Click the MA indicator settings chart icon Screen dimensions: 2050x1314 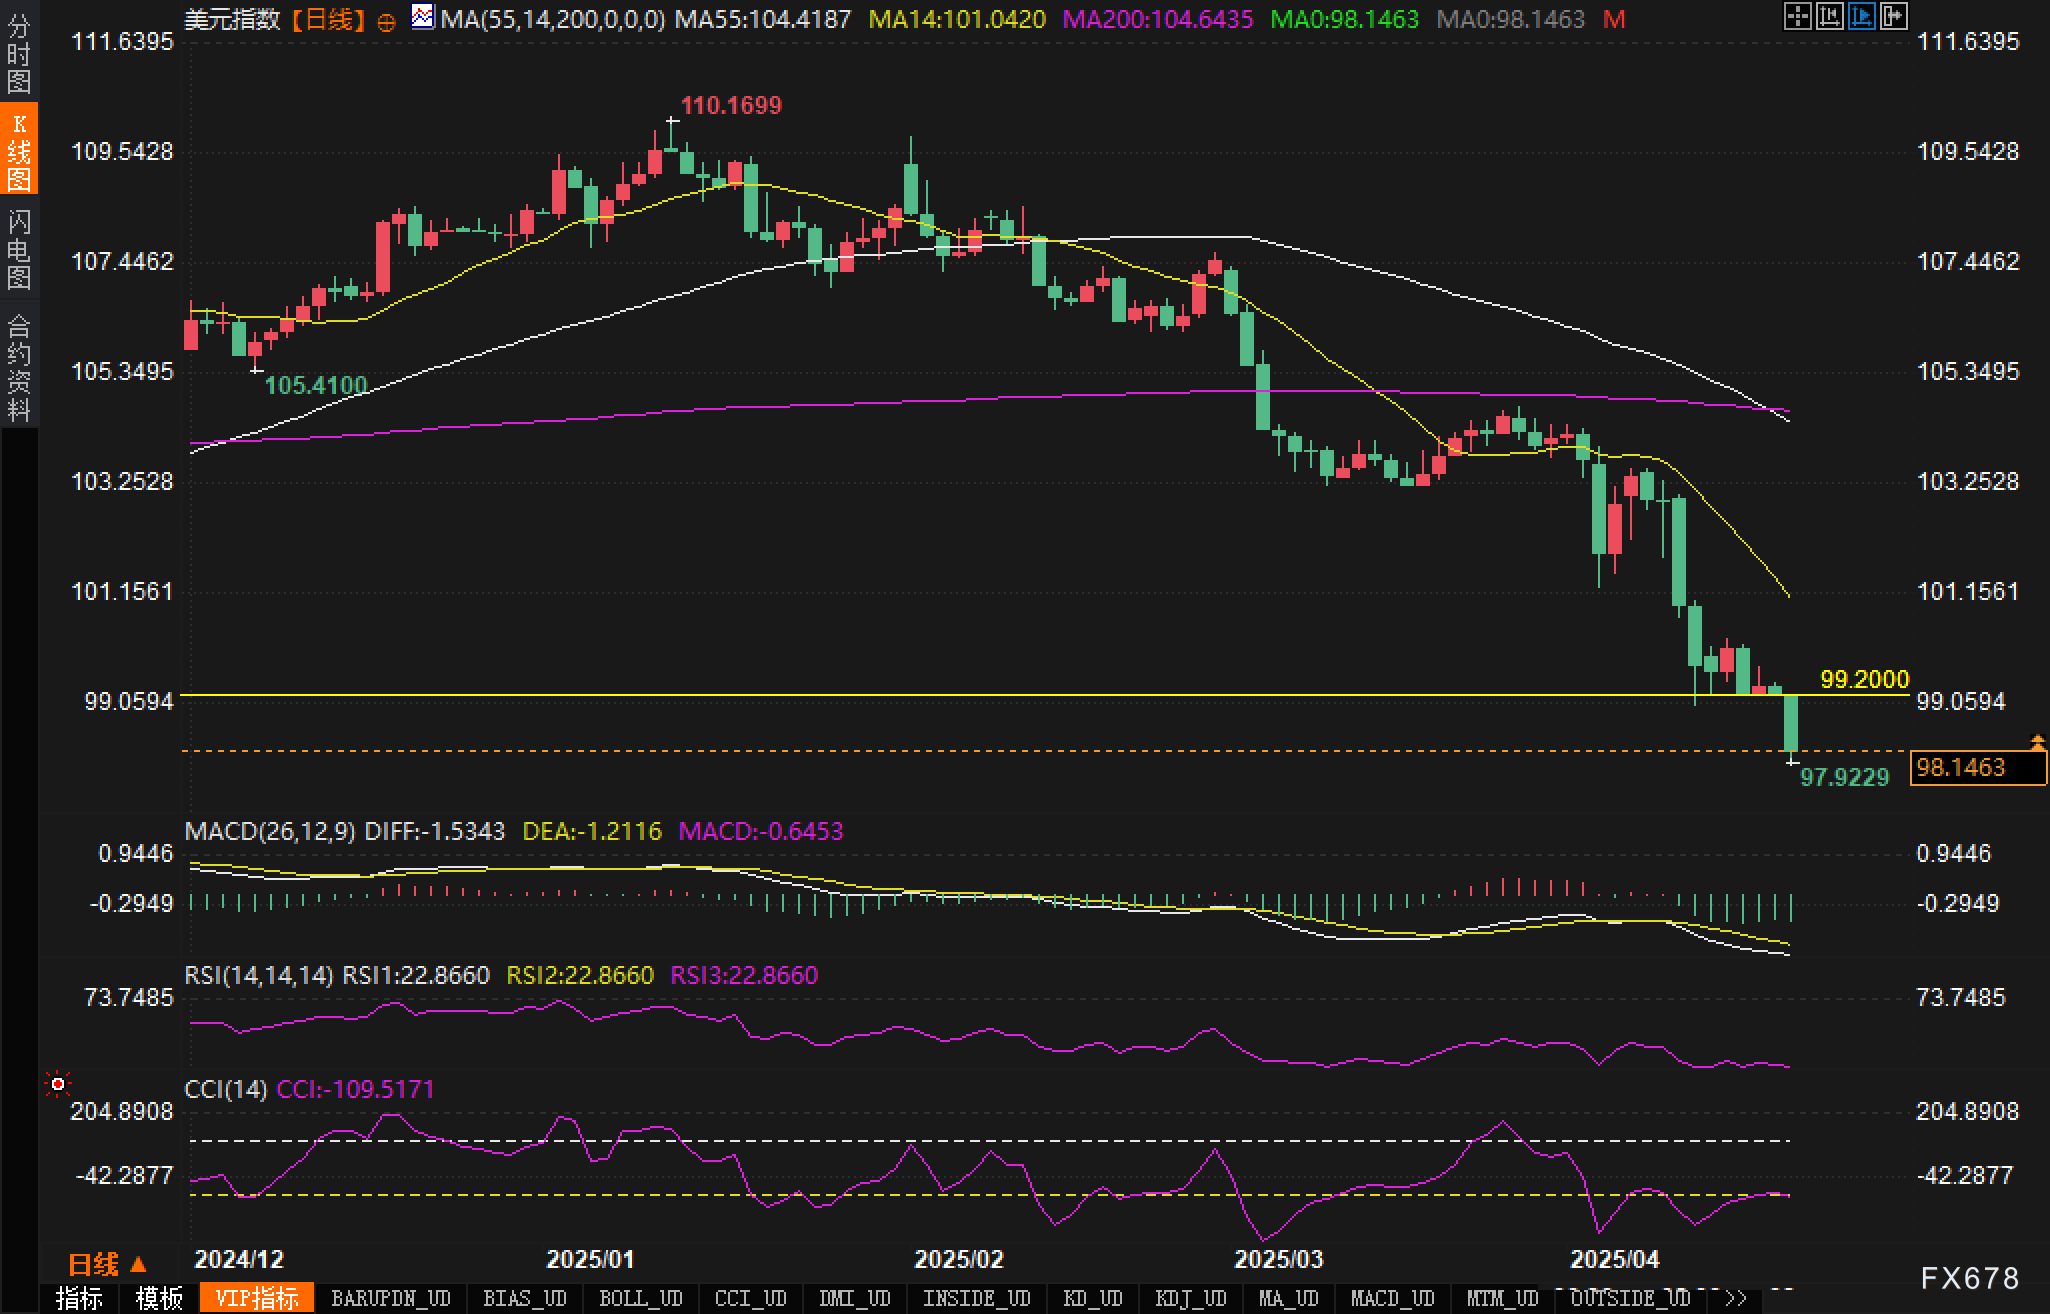pyautogui.click(x=423, y=17)
